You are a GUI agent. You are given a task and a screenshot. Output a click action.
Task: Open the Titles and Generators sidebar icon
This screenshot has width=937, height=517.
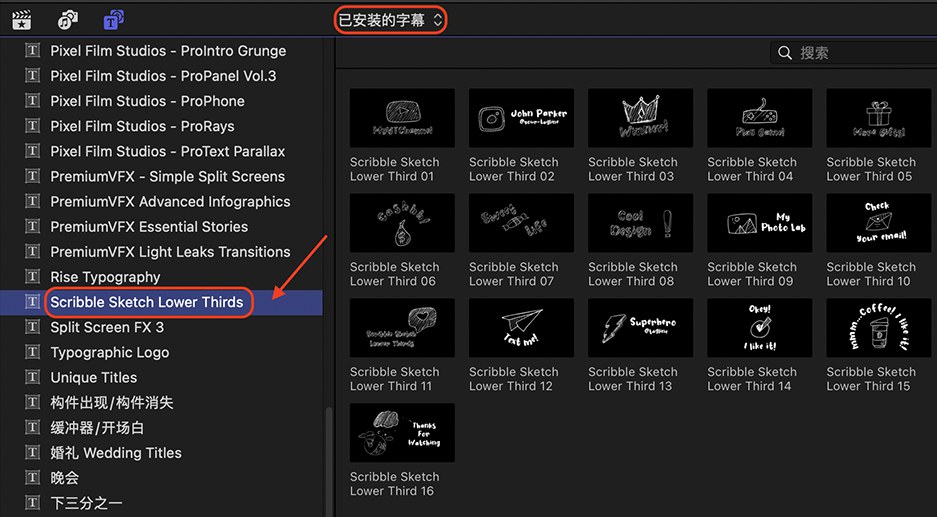coord(114,20)
